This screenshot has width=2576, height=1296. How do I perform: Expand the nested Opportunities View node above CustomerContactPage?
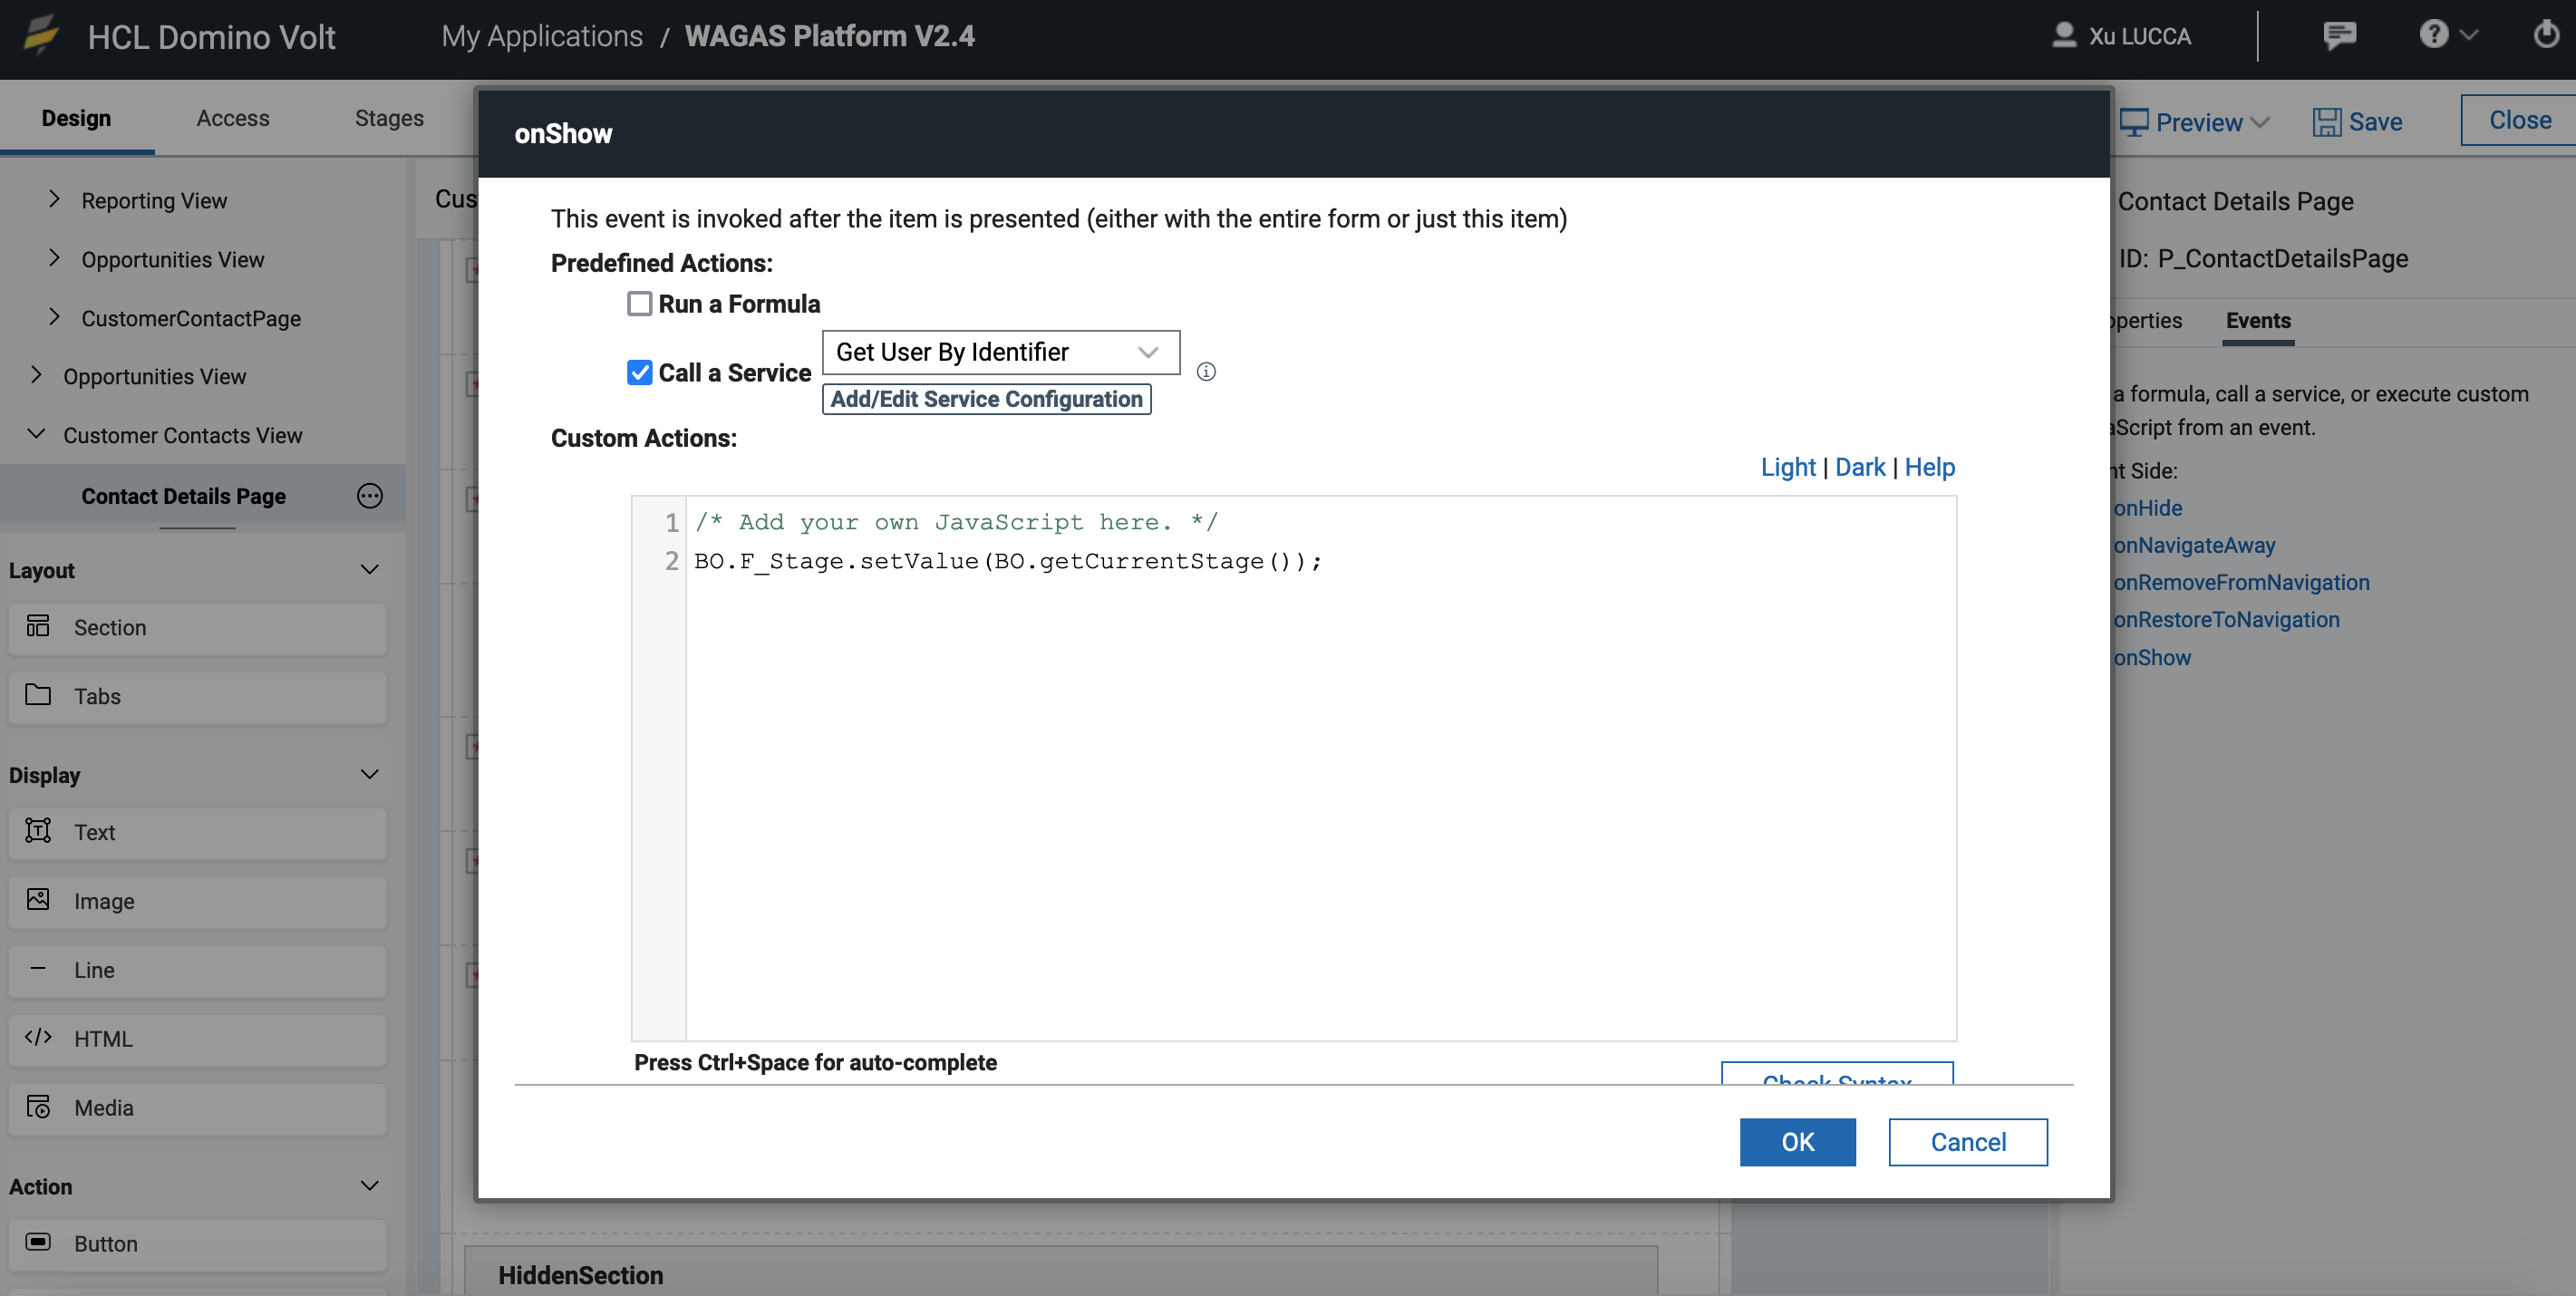pyautogui.click(x=54, y=258)
